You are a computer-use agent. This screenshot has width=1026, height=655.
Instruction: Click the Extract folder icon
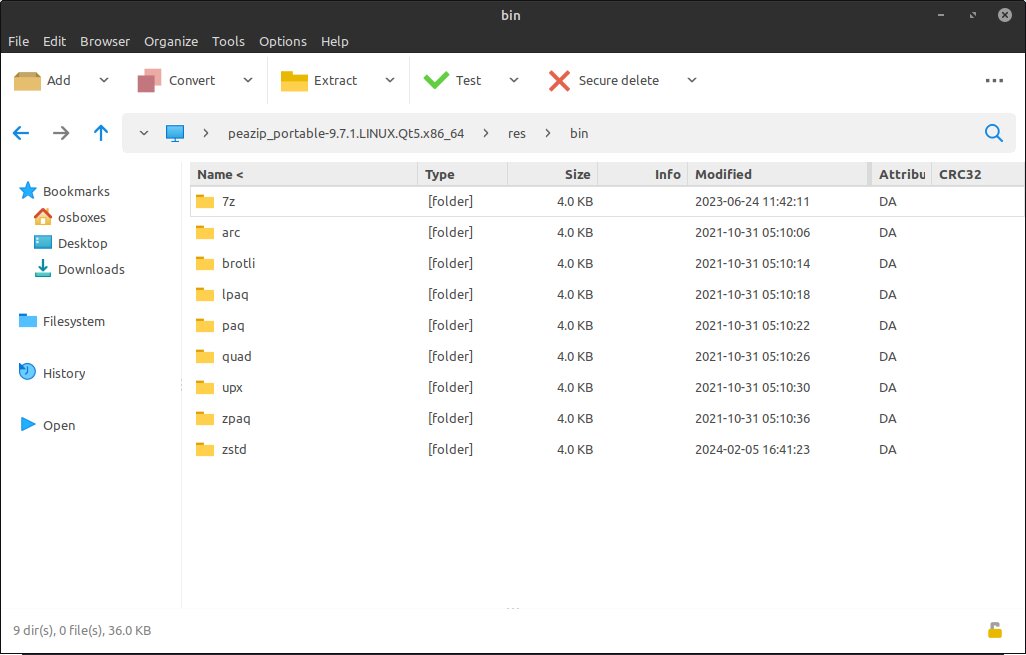pos(294,80)
